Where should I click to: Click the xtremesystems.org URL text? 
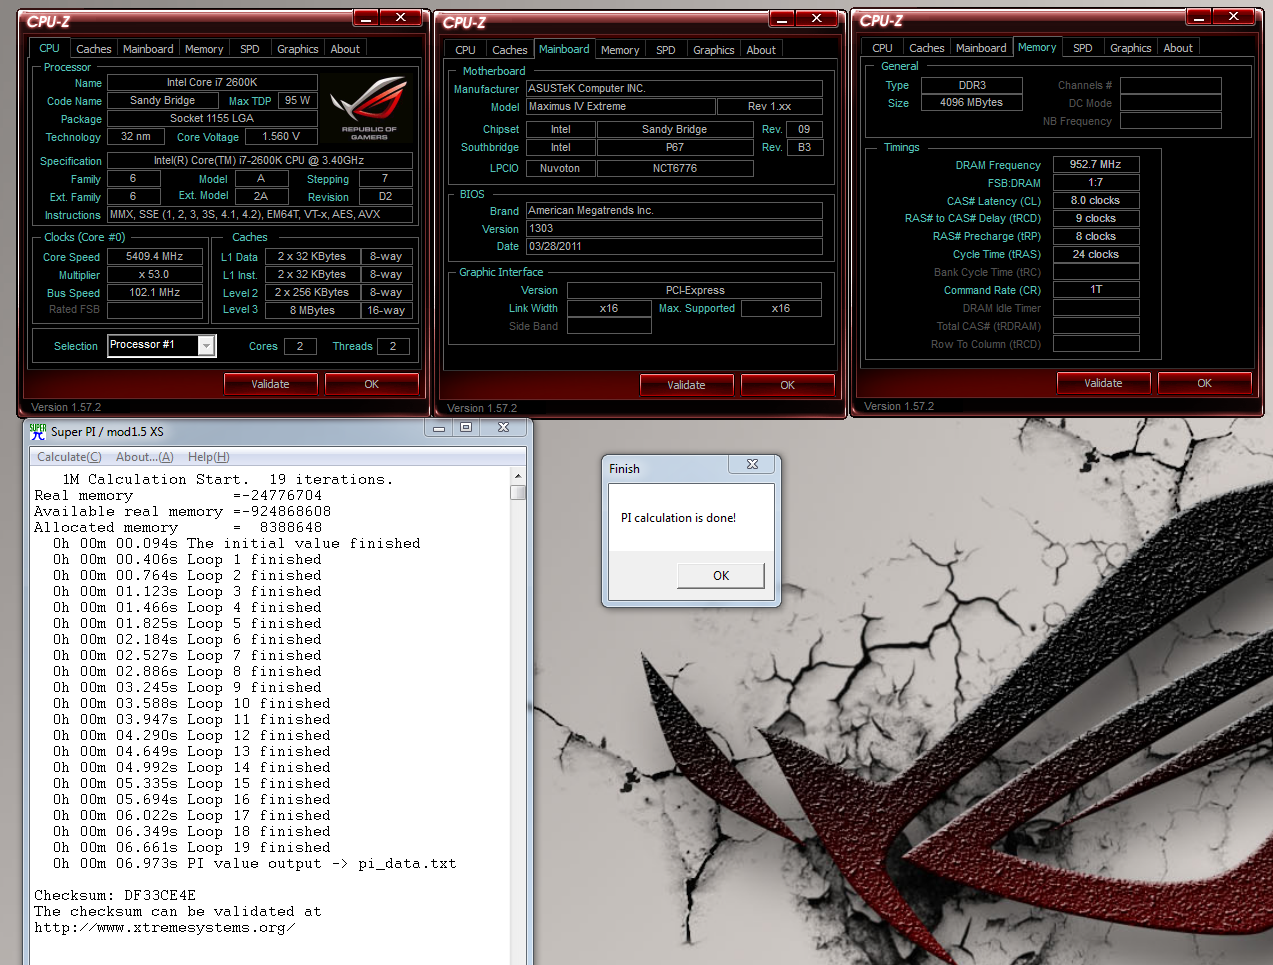click(x=165, y=928)
